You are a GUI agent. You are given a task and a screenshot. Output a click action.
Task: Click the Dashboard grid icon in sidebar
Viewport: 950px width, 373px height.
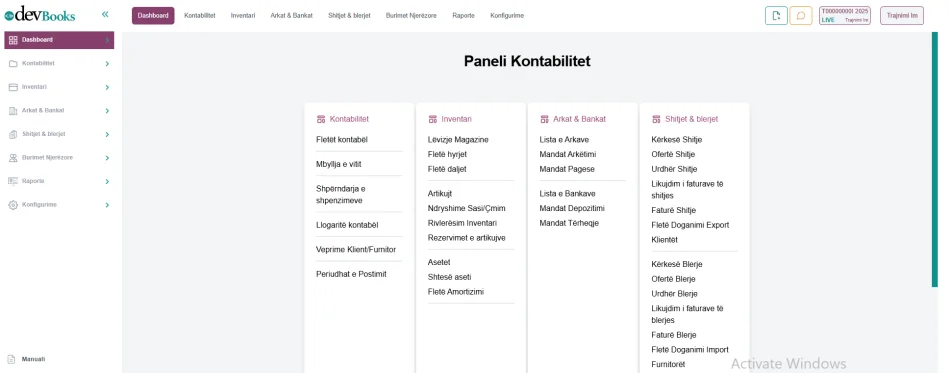pos(13,40)
